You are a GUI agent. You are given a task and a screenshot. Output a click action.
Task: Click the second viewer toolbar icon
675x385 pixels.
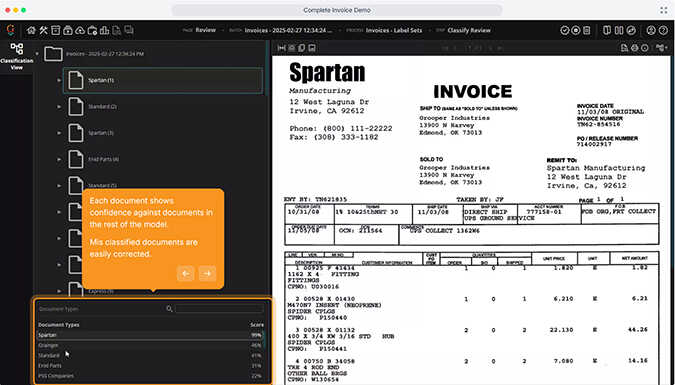pos(292,48)
